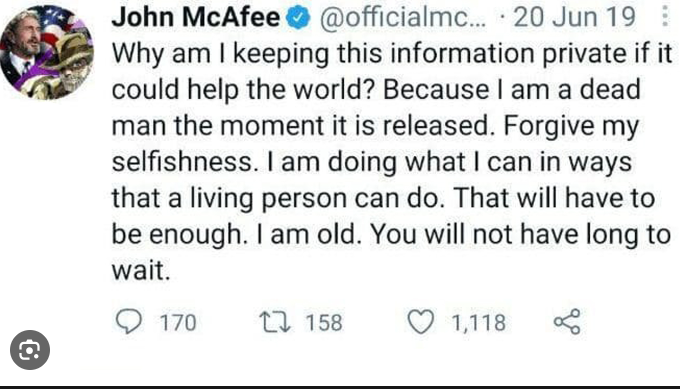
Task: Click the phrase 'Forgive my' in the tweet
Action: pyautogui.click(x=571, y=127)
